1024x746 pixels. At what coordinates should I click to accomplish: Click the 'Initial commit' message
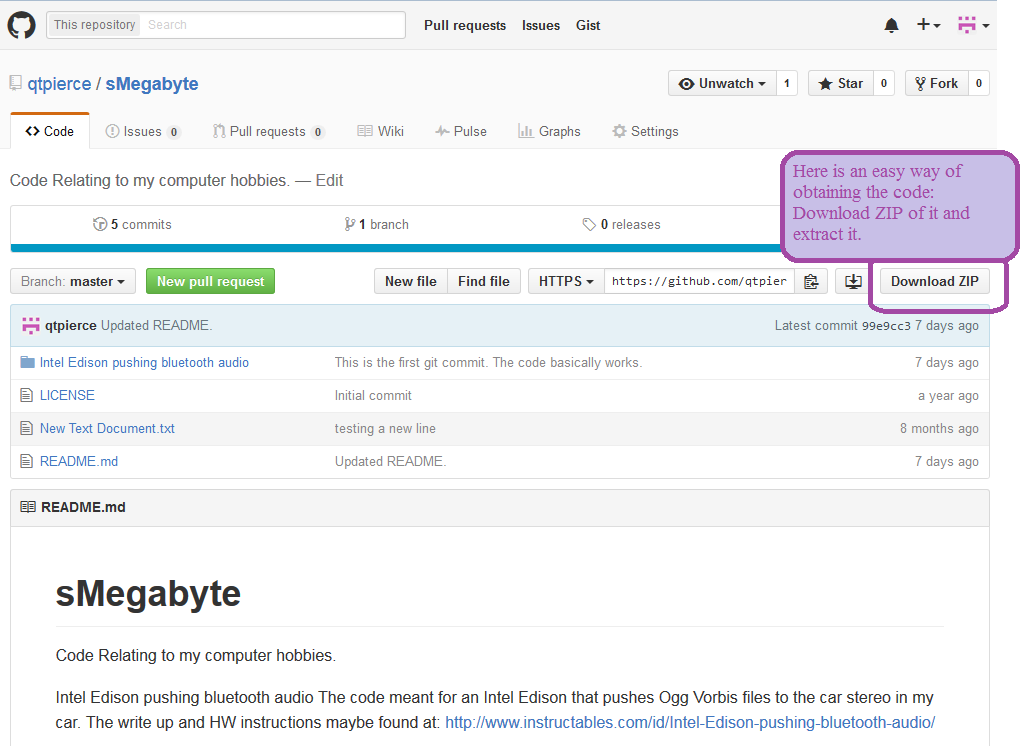(x=373, y=395)
